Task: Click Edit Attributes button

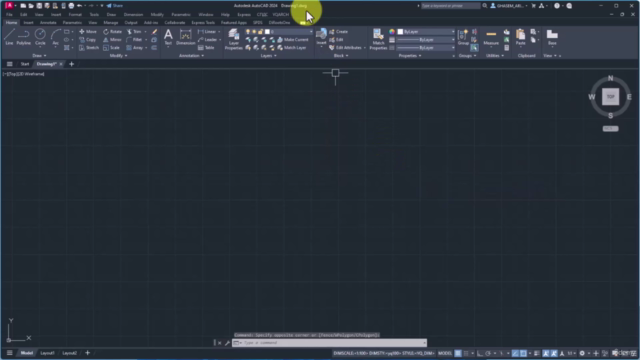Action: pyautogui.click(x=345, y=48)
